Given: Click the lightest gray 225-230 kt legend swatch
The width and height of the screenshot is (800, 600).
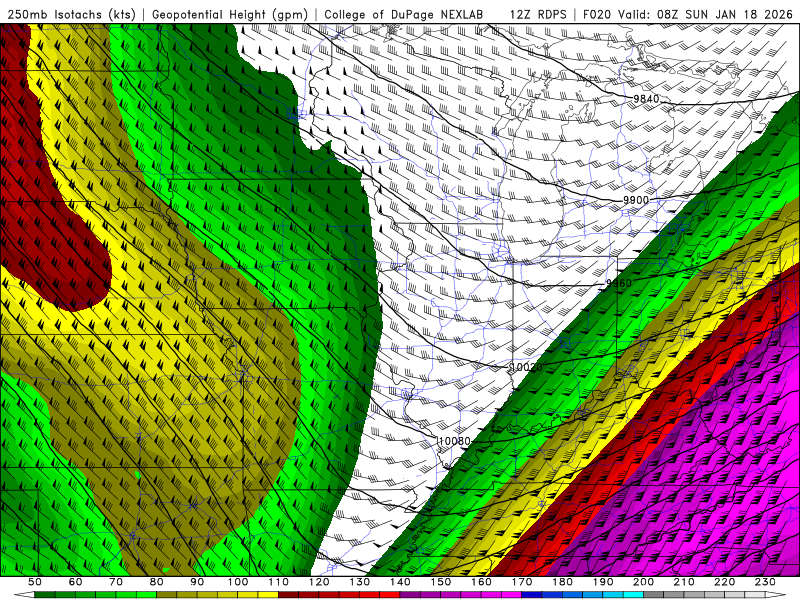Looking at the screenshot, I should tap(755, 595).
